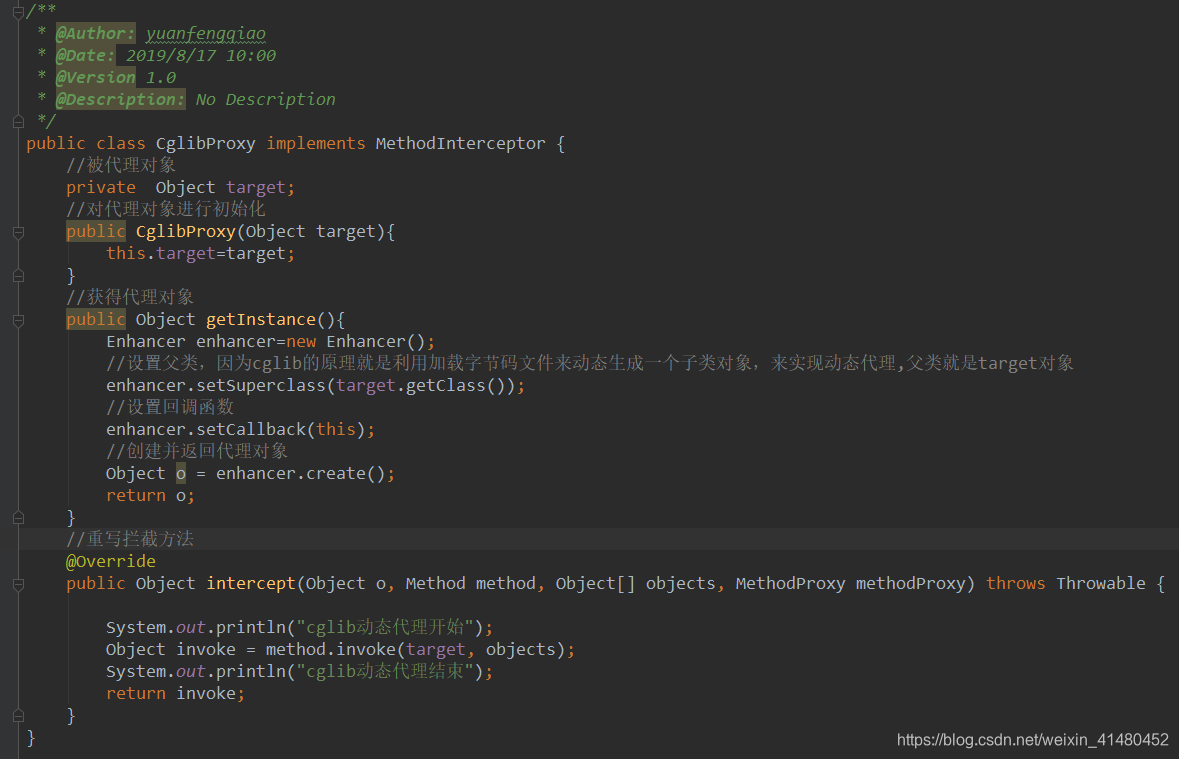Click the date value "2019/8/17 10:00"

[x=201, y=56]
